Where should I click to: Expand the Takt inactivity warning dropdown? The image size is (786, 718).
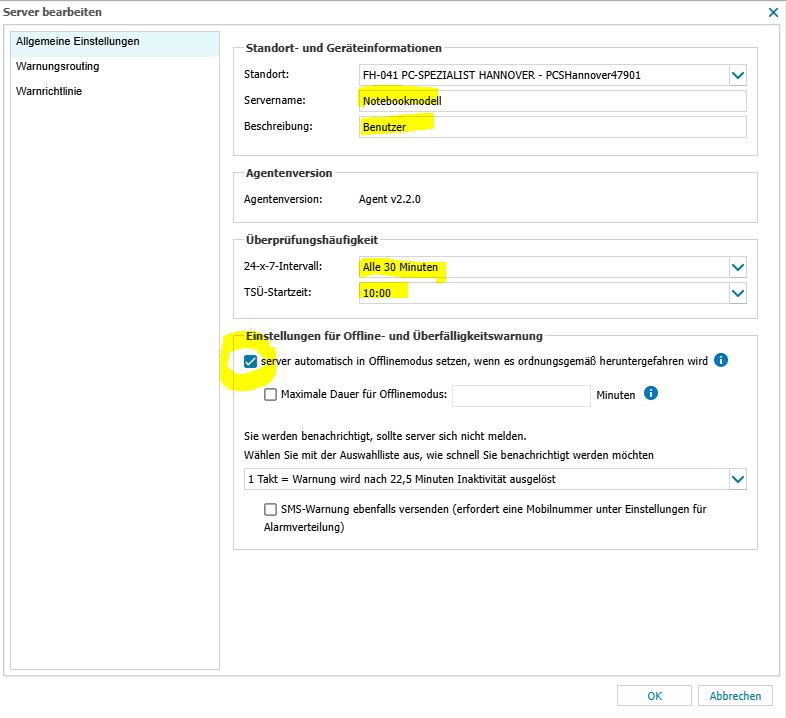pos(738,479)
